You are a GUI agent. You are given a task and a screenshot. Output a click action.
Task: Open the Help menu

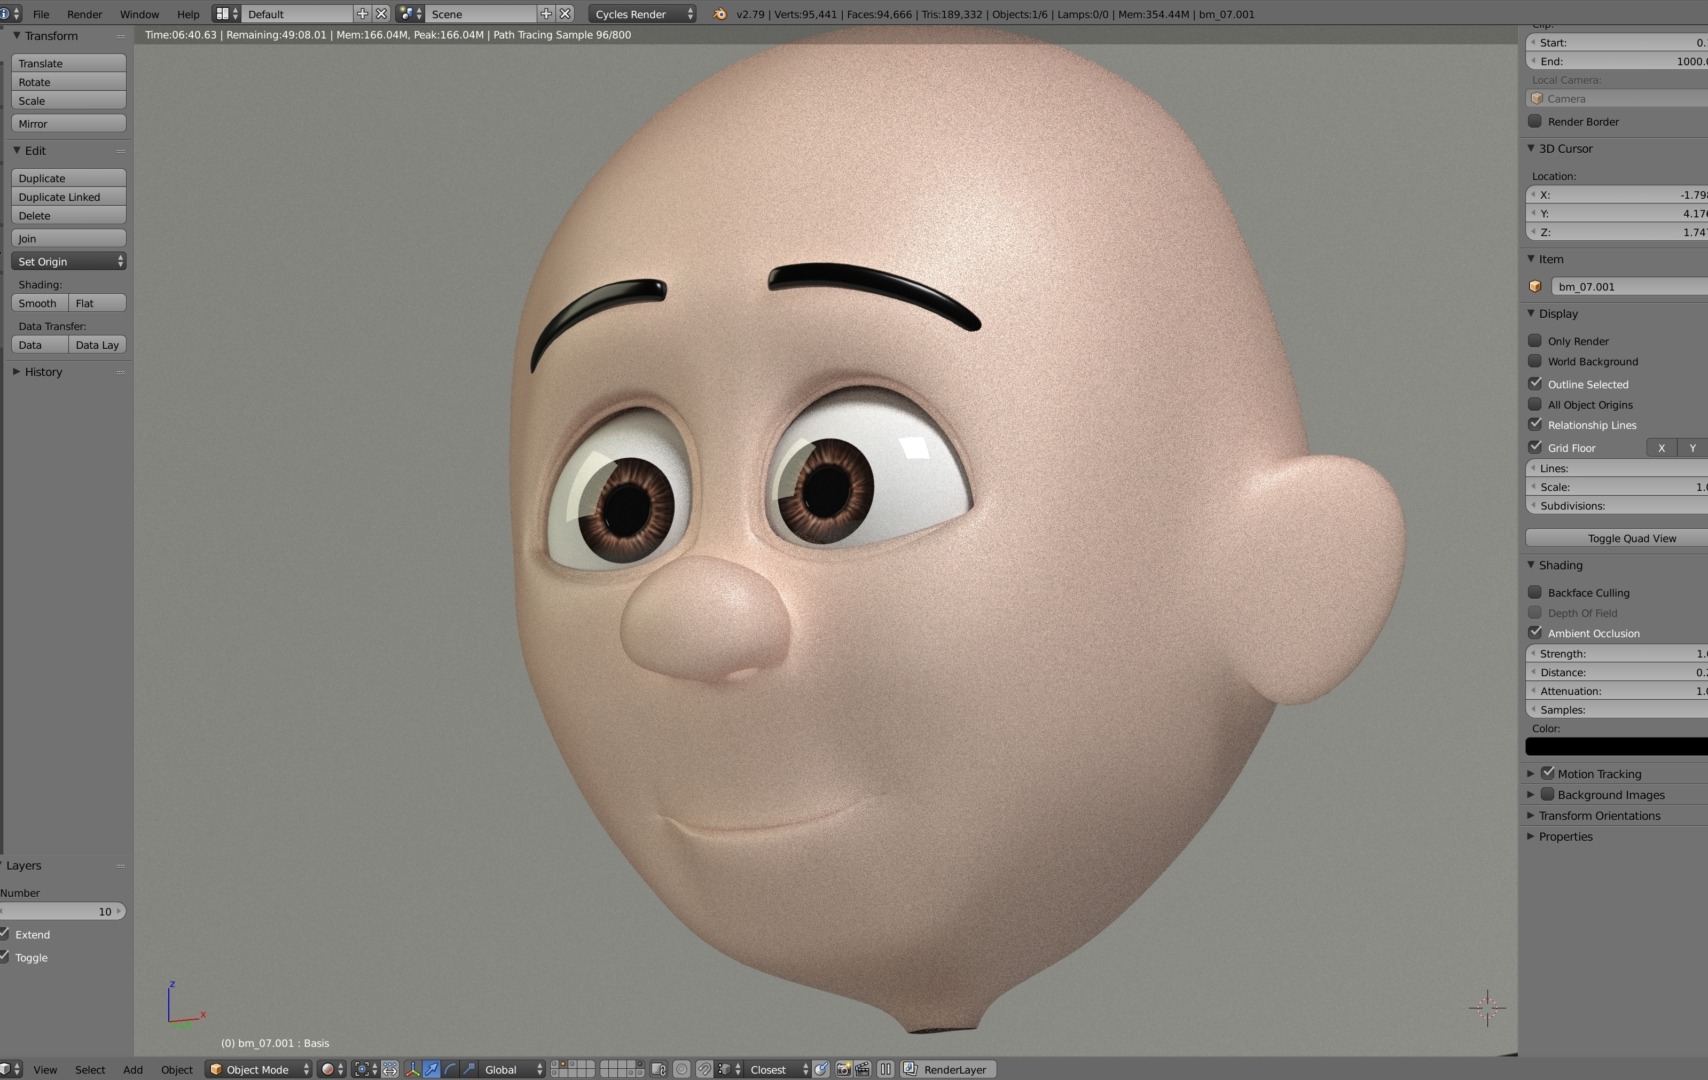(x=188, y=14)
